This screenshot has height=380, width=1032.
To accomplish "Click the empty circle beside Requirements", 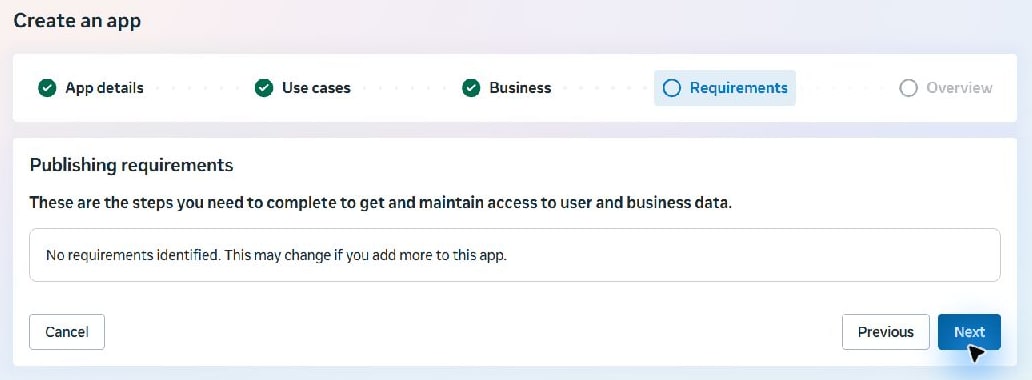I will pos(671,88).
